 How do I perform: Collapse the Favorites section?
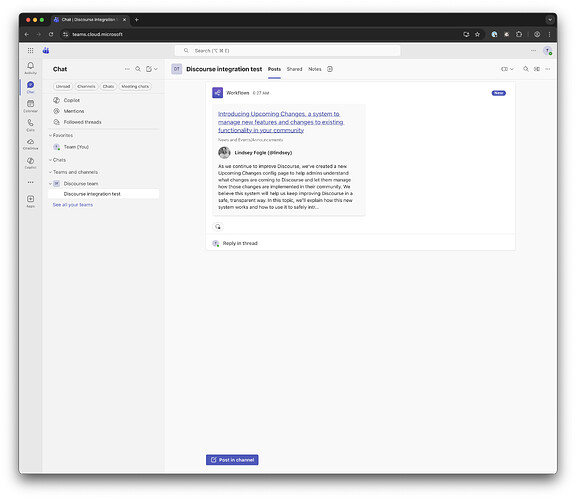pyautogui.click(x=50, y=135)
